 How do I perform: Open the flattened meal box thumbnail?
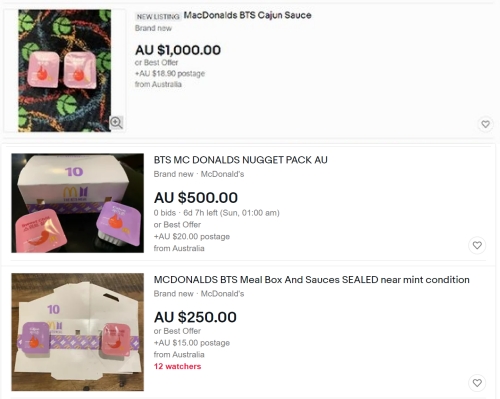tap(78, 332)
